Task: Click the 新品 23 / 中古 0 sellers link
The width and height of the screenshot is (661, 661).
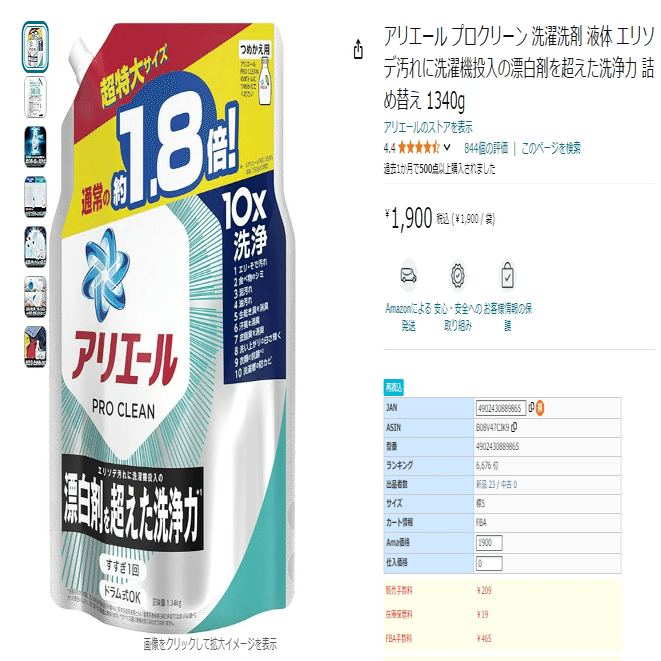Action: pos(496,484)
